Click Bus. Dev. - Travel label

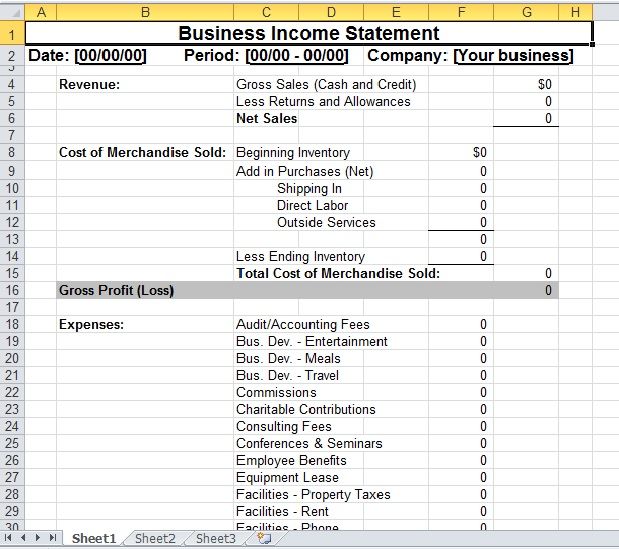tap(287, 375)
